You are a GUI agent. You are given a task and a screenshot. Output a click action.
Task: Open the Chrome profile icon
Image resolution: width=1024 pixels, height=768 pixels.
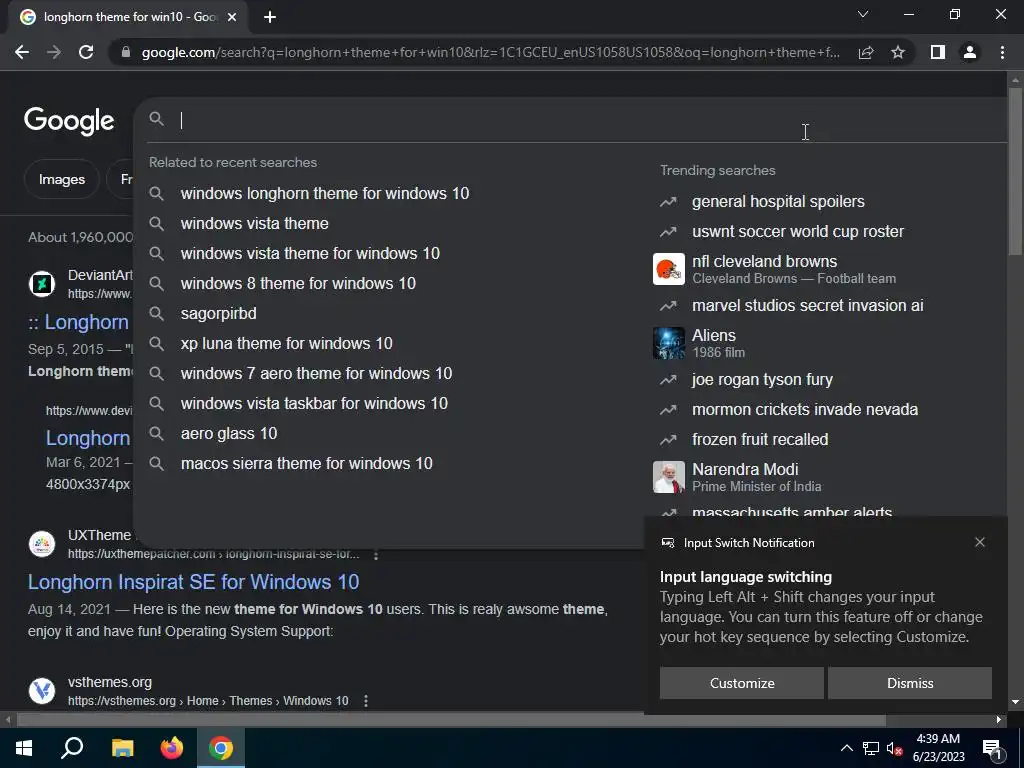(x=970, y=52)
